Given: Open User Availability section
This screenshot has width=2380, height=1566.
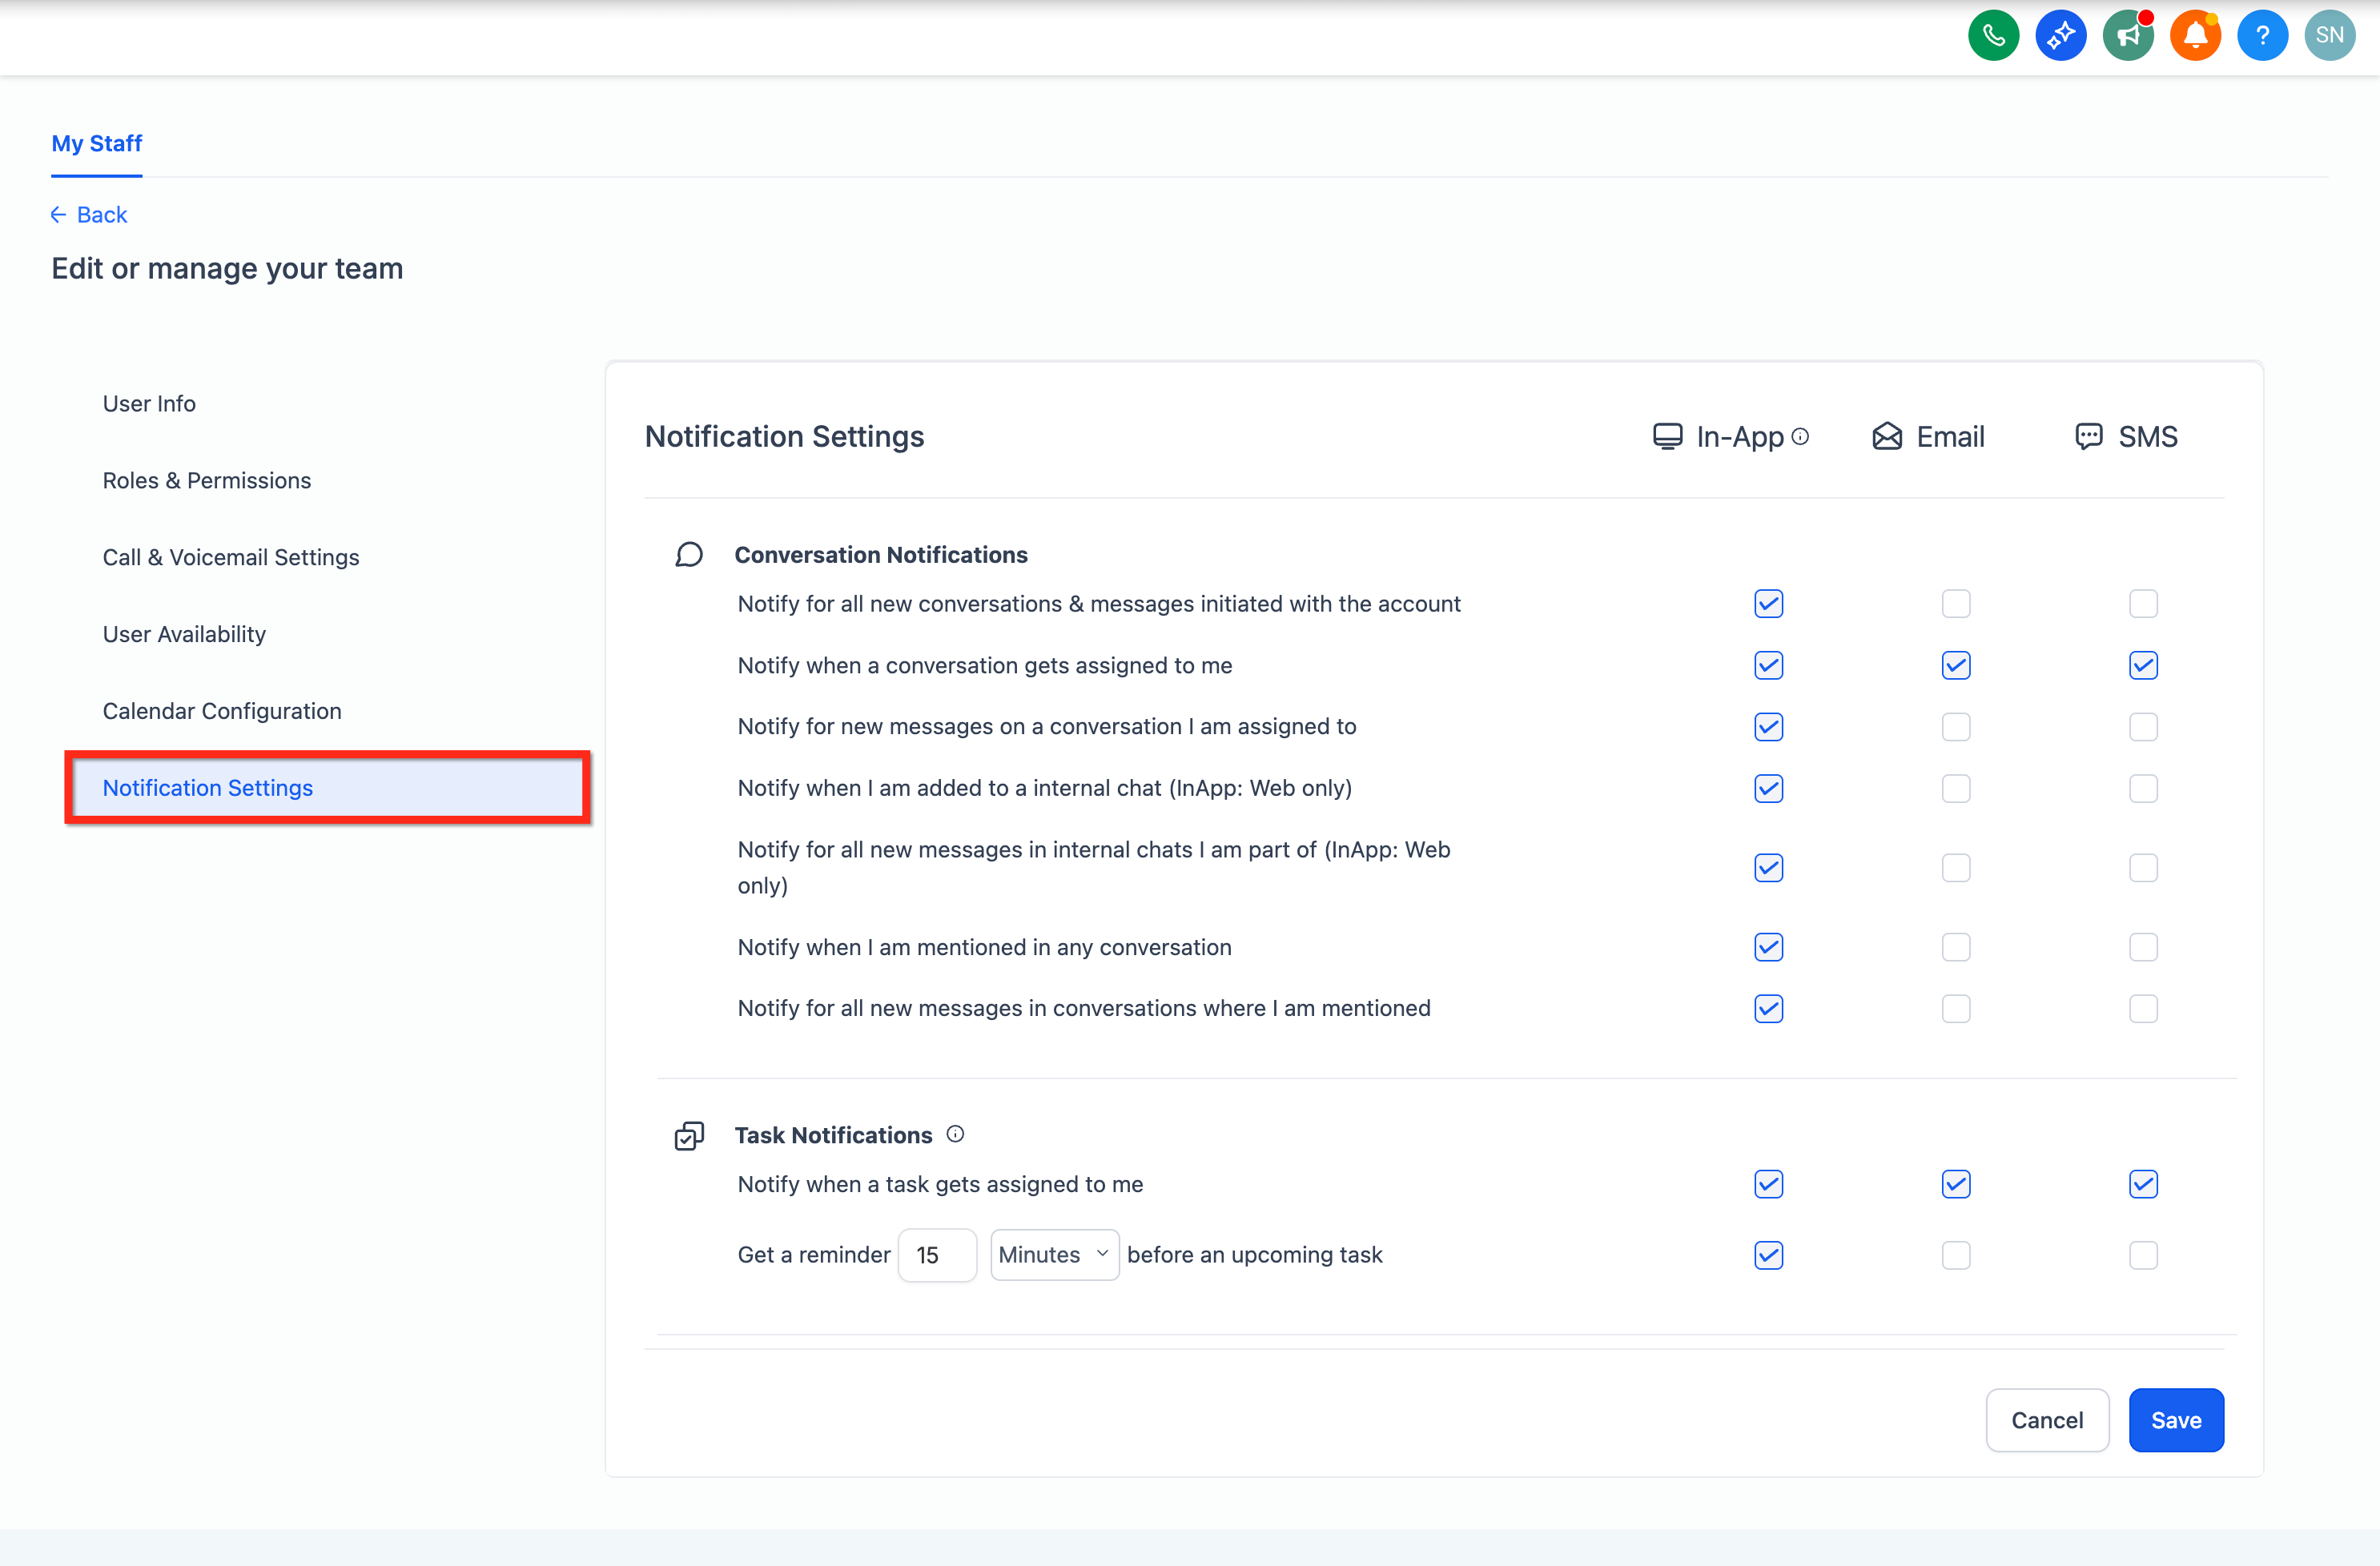Looking at the screenshot, I should pyautogui.click(x=184, y=635).
